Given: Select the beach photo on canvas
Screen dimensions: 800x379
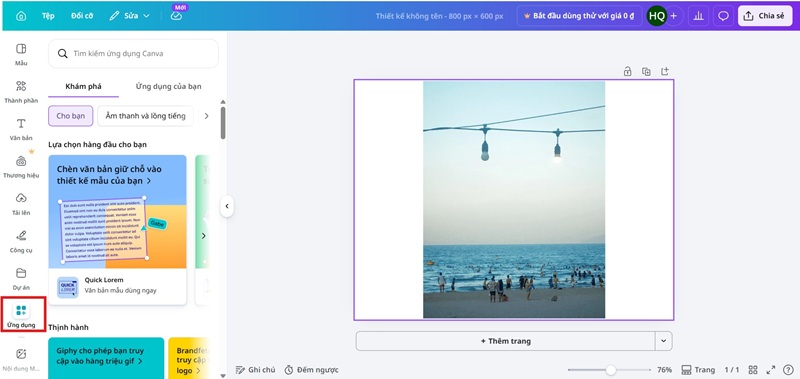Looking at the screenshot, I should pyautogui.click(x=514, y=199).
